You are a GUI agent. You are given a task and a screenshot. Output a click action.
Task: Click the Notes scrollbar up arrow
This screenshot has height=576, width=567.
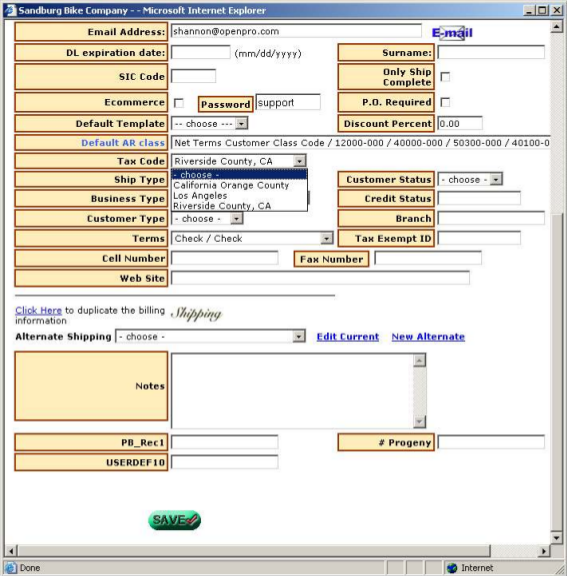[x=419, y=360]
